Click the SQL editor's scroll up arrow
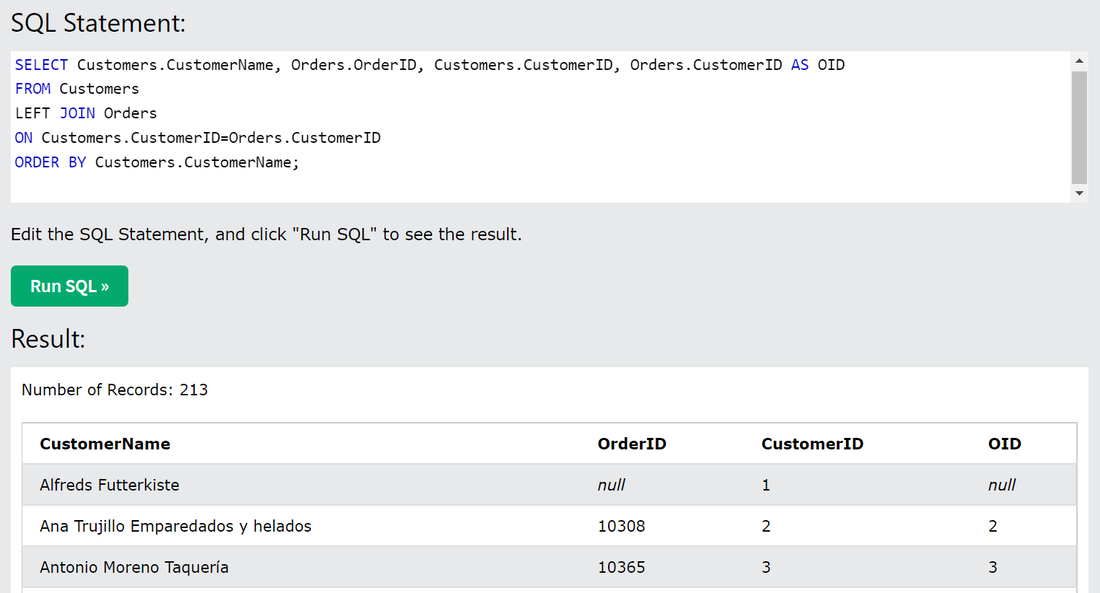This screenshot has width=1100, height=593. 1079,61
